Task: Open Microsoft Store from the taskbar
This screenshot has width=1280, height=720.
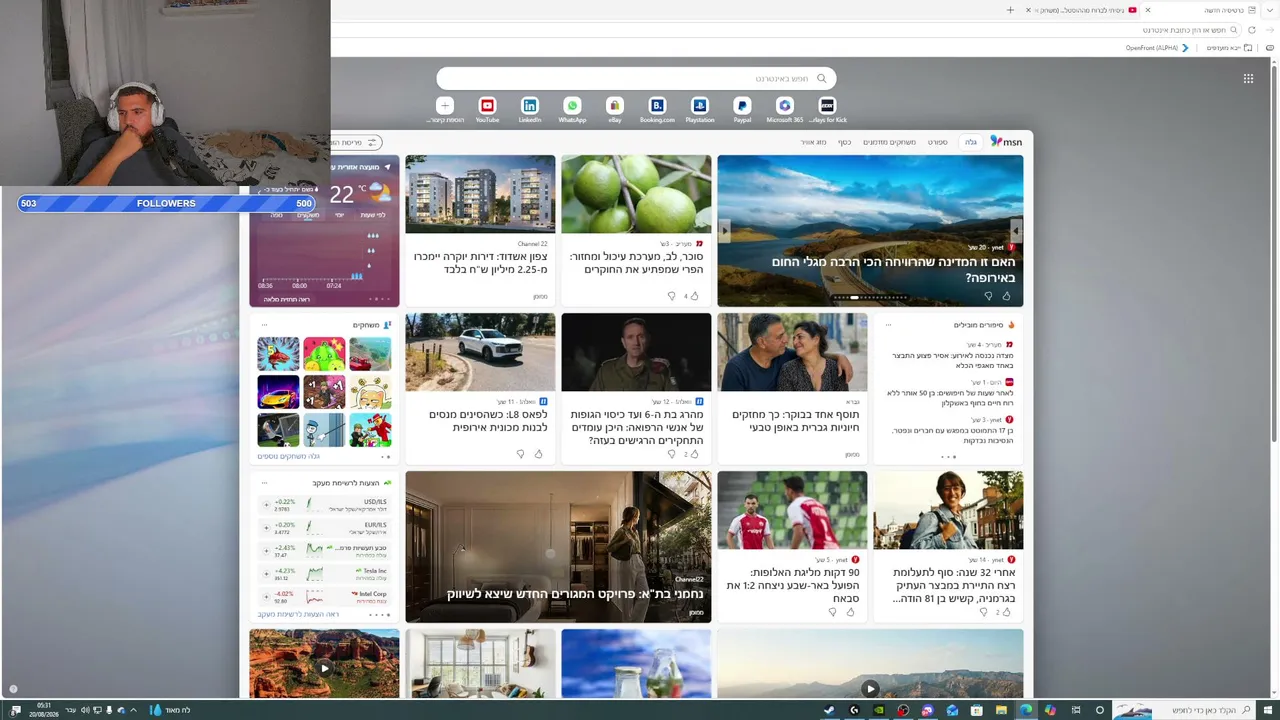Action: (x=976, y=710)
